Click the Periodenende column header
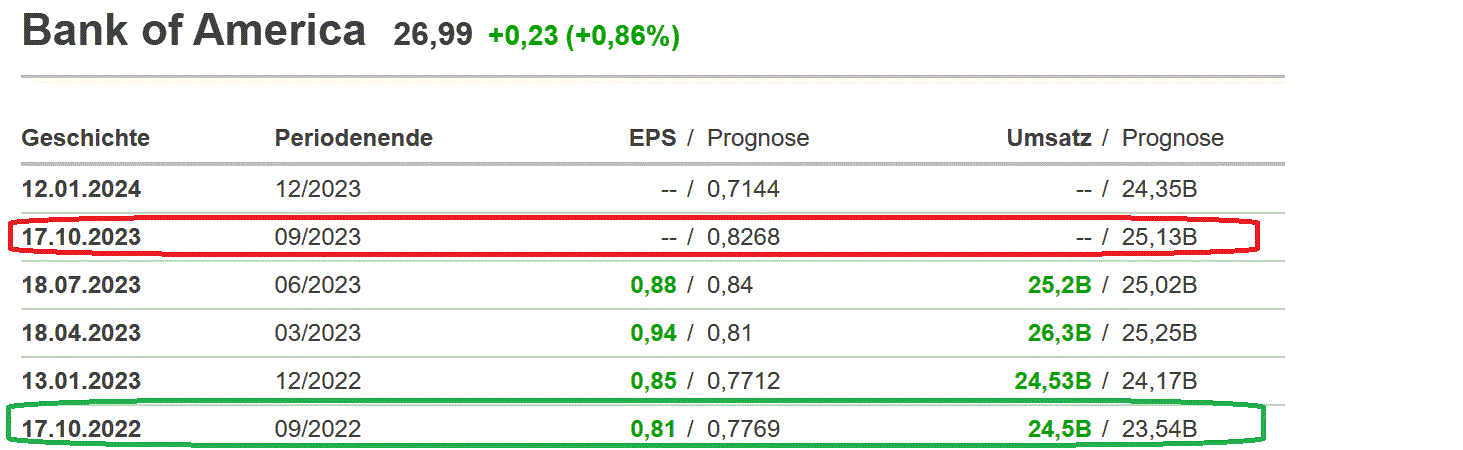 click(354, 138)
